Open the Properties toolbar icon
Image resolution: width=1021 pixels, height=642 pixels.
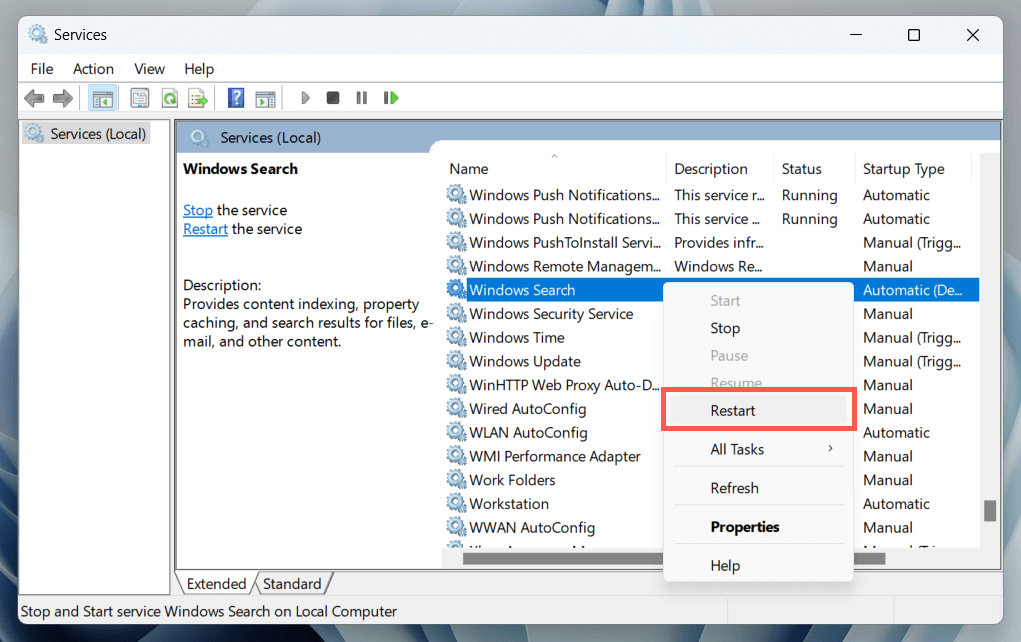[139, 98]
